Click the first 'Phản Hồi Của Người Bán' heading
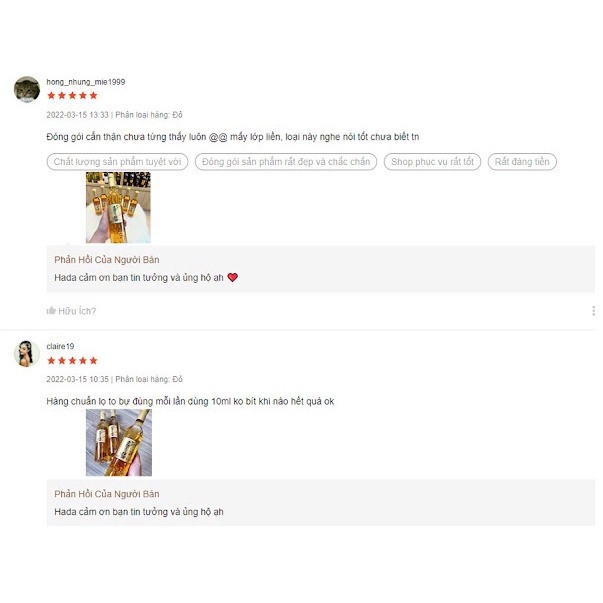Viewport: 603px width, 603px height. tap(107, 260)
